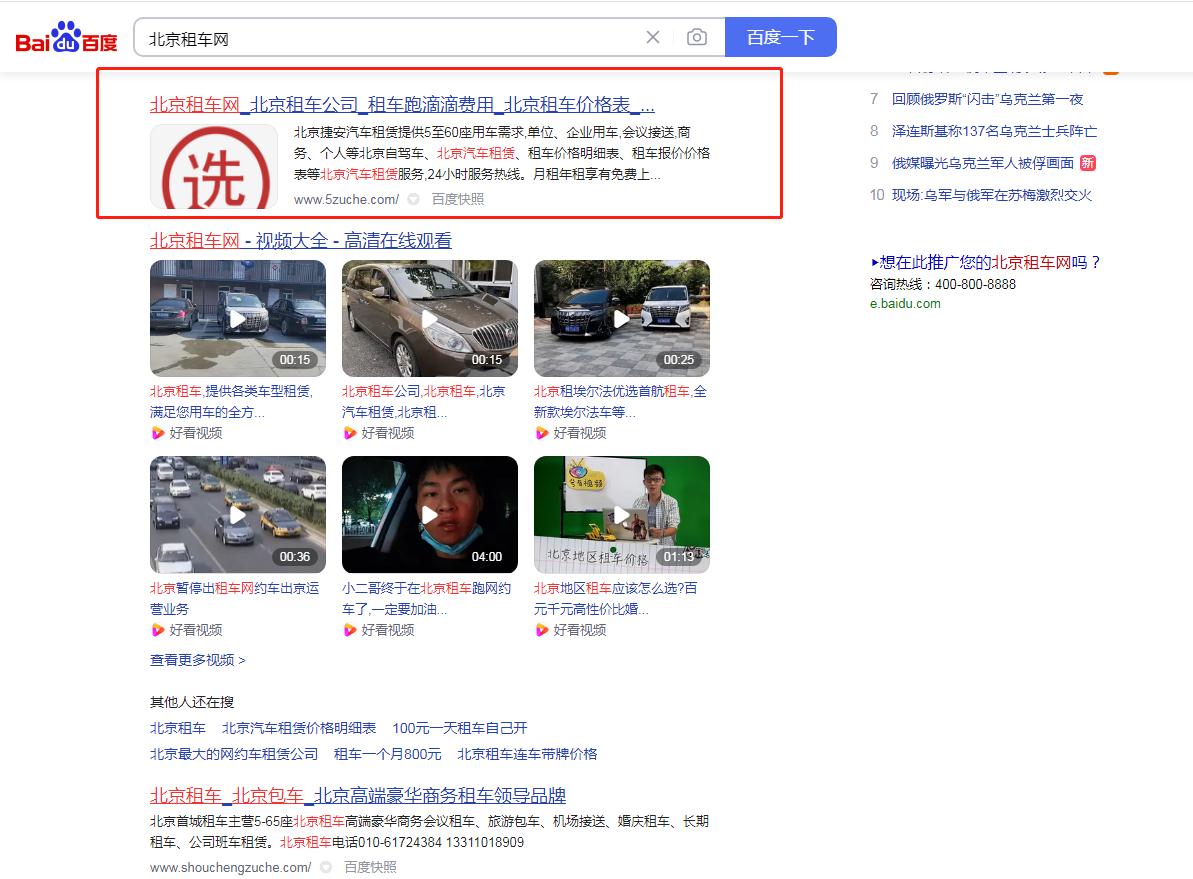The height and width of the screenshot is (879, 1193).
Task: Play 小二哥 four-minute video thumbnail
Action: coord(430,514)
